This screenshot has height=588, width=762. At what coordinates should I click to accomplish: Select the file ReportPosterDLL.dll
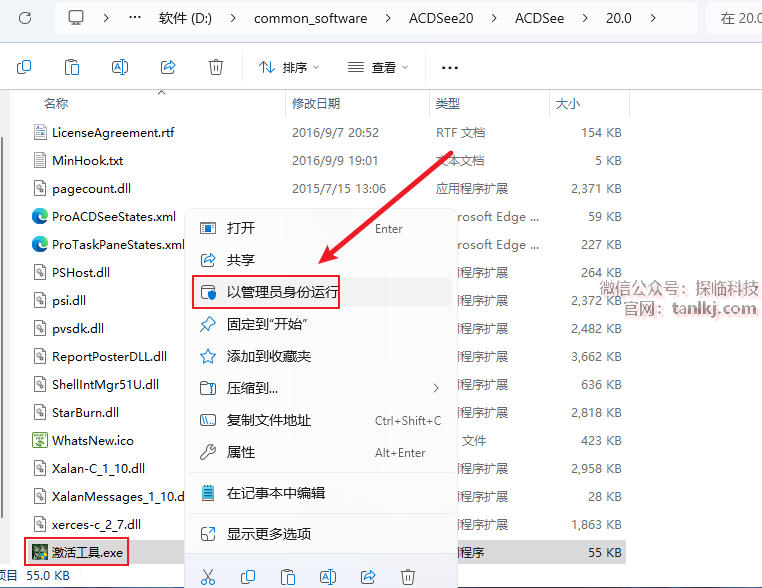[x=109, y=356]
